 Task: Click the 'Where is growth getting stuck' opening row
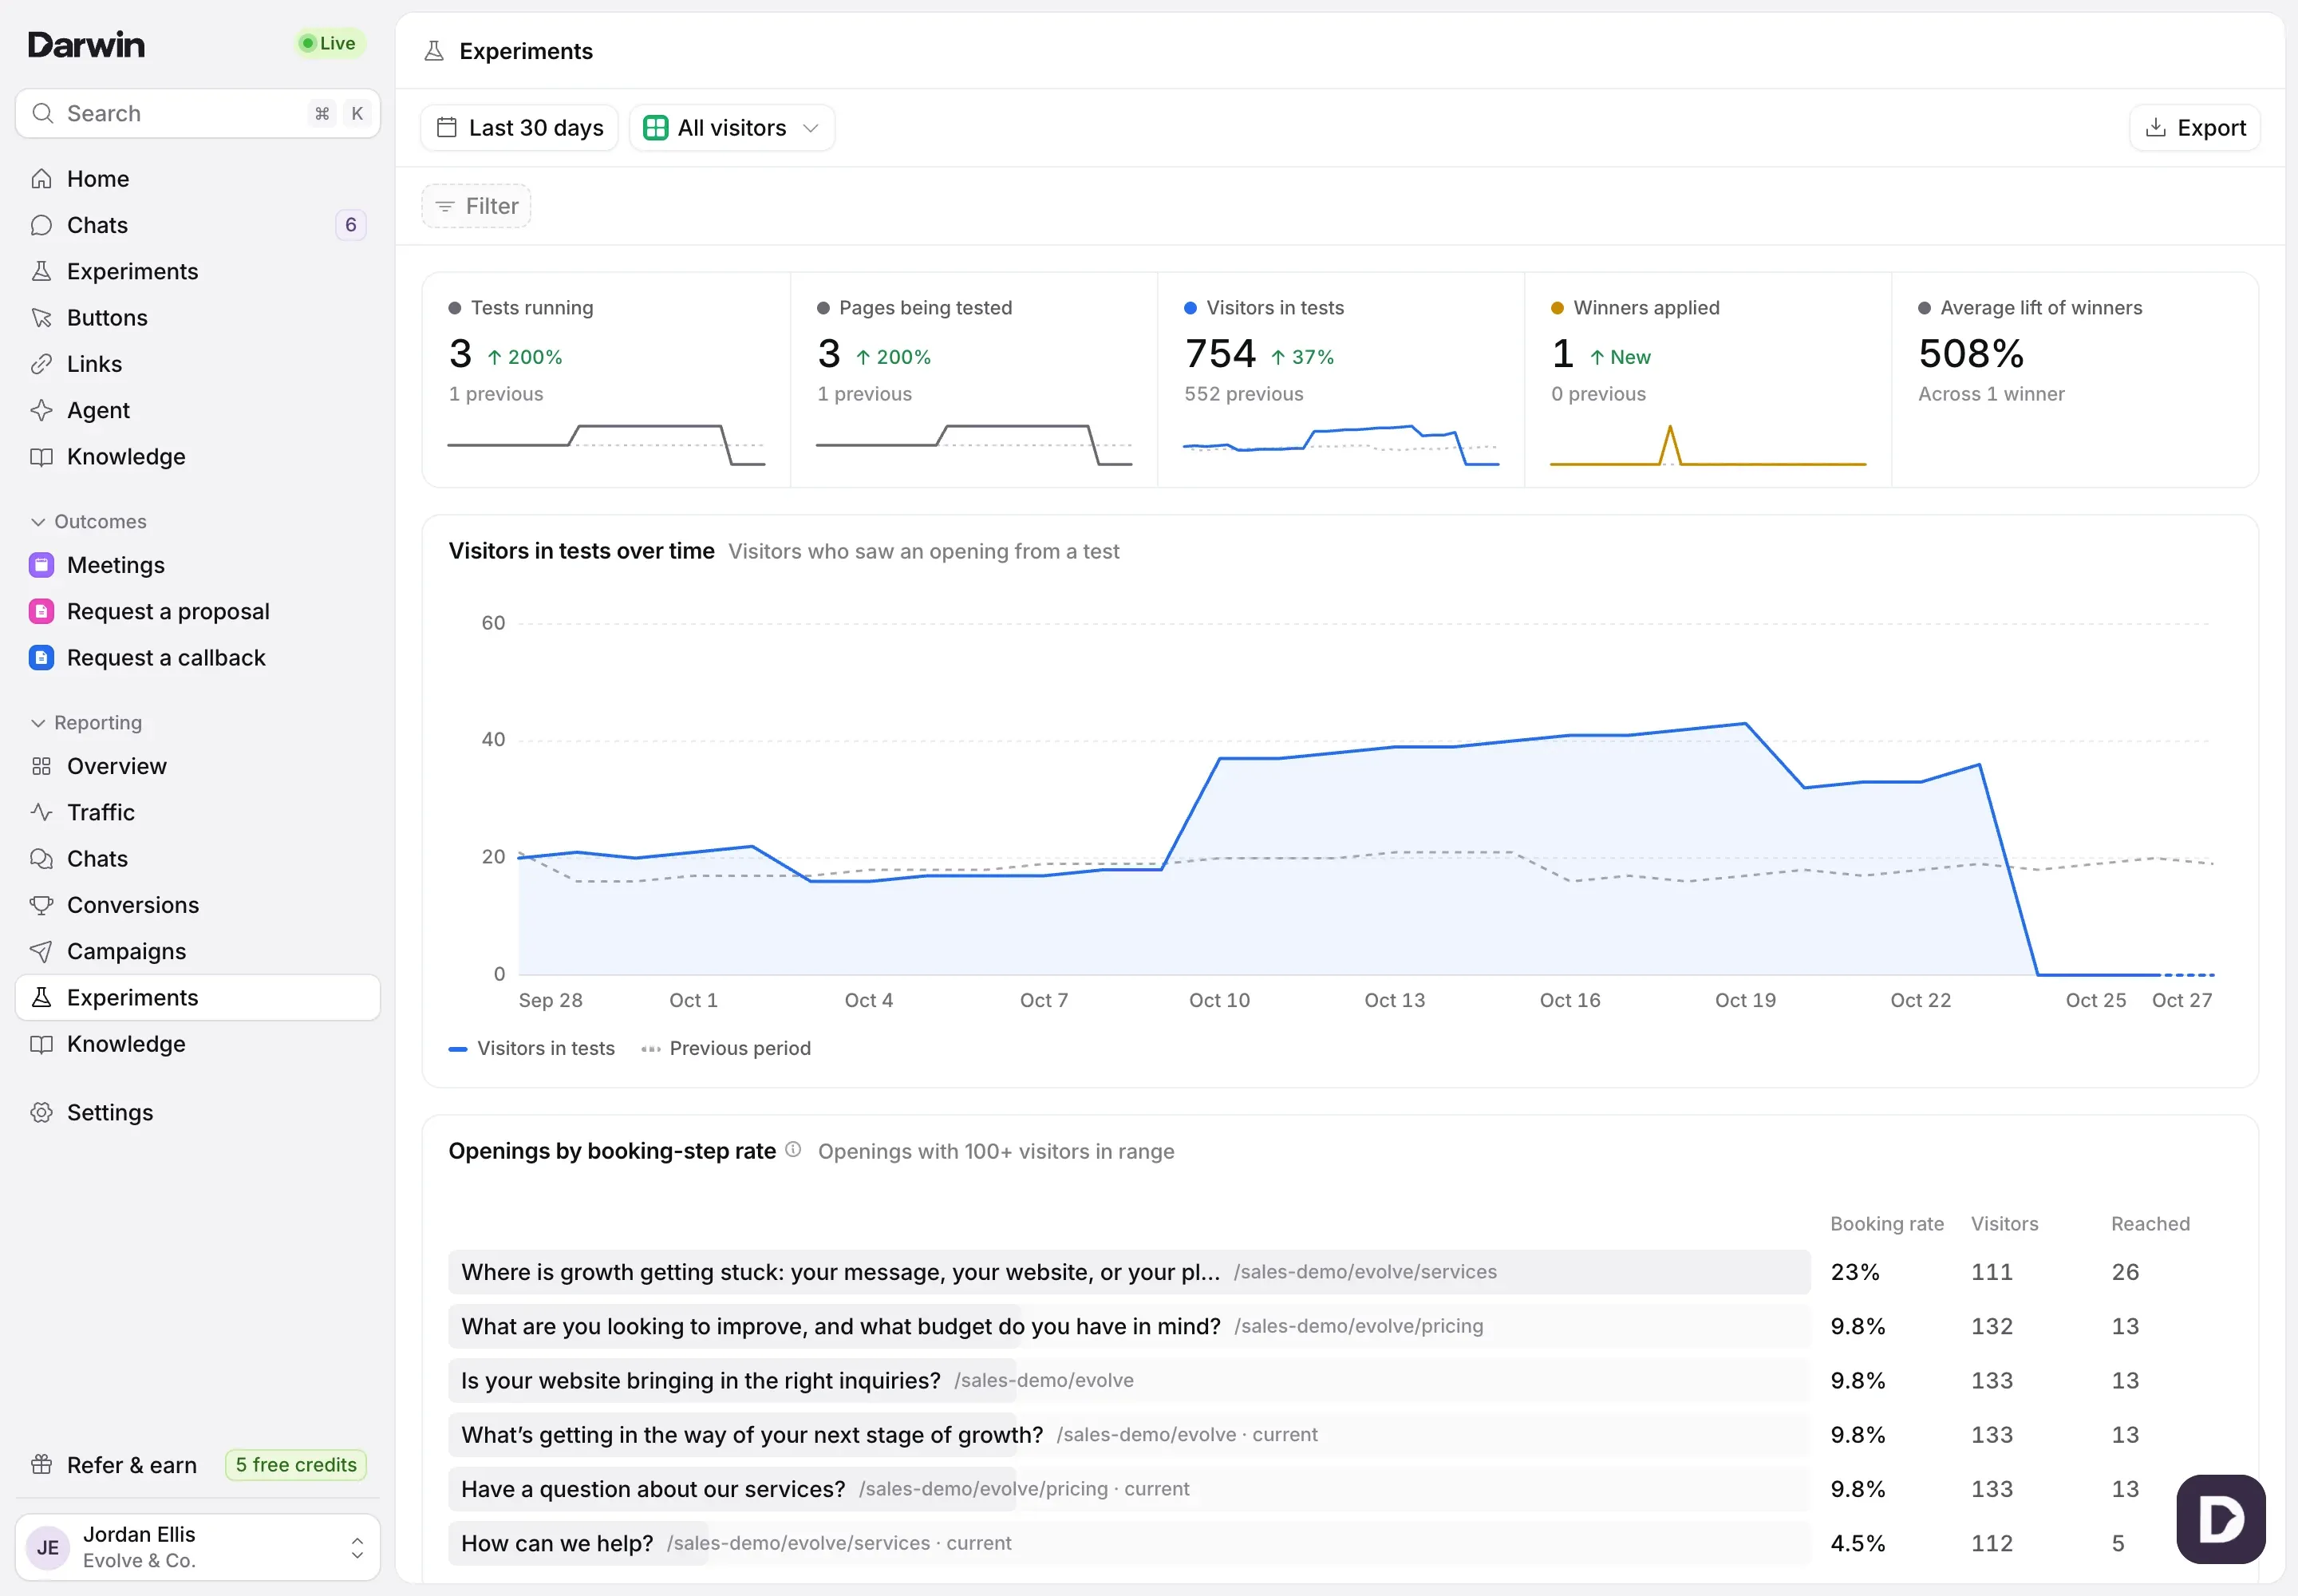click(x=1340, y=1272)
